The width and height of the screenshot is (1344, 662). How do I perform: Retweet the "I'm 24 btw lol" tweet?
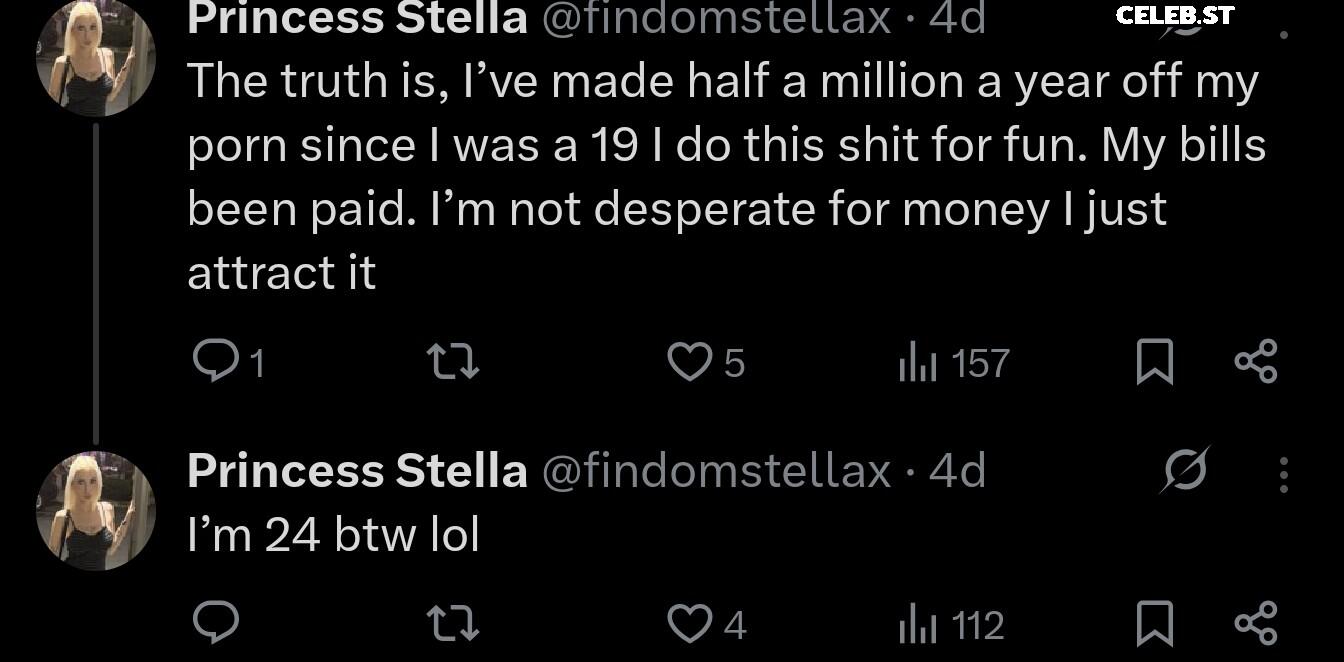[x=452, y=624]
